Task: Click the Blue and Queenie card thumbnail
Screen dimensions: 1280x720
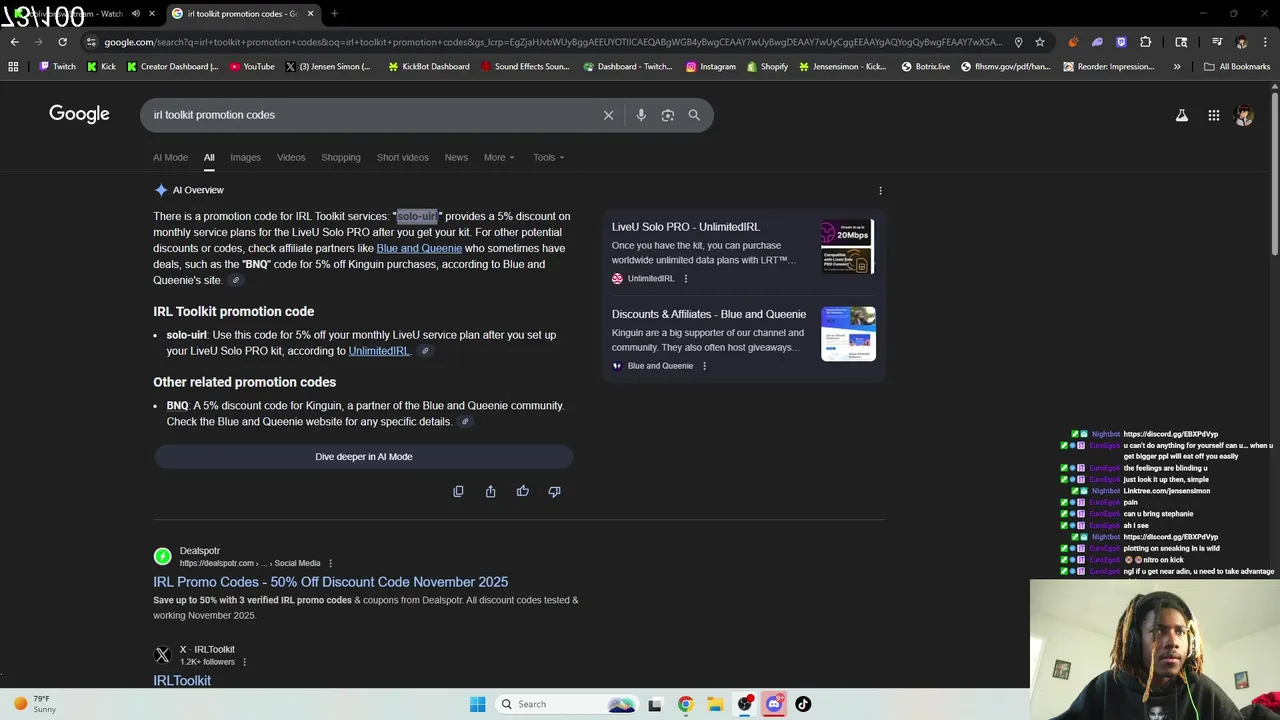Action: (x=848, y=334)
